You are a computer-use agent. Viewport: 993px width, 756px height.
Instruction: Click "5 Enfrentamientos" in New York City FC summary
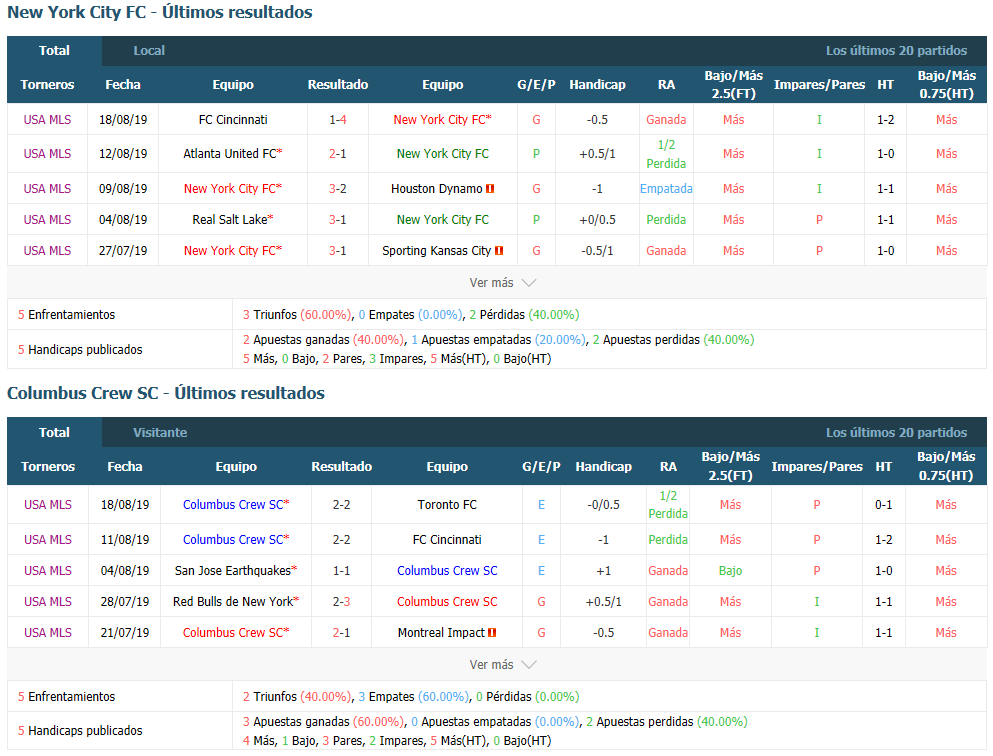tap(66, 315)
